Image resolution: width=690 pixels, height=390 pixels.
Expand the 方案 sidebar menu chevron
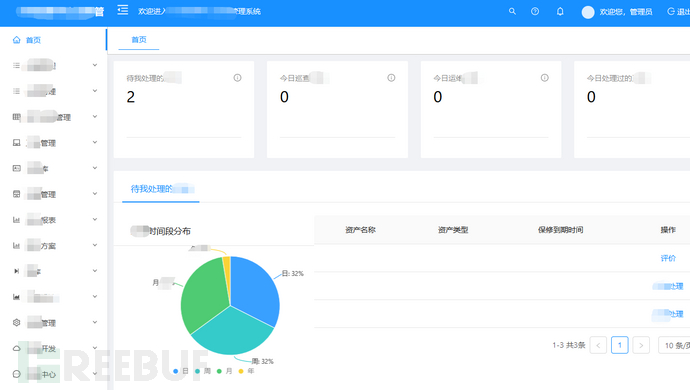click(95, 245)
